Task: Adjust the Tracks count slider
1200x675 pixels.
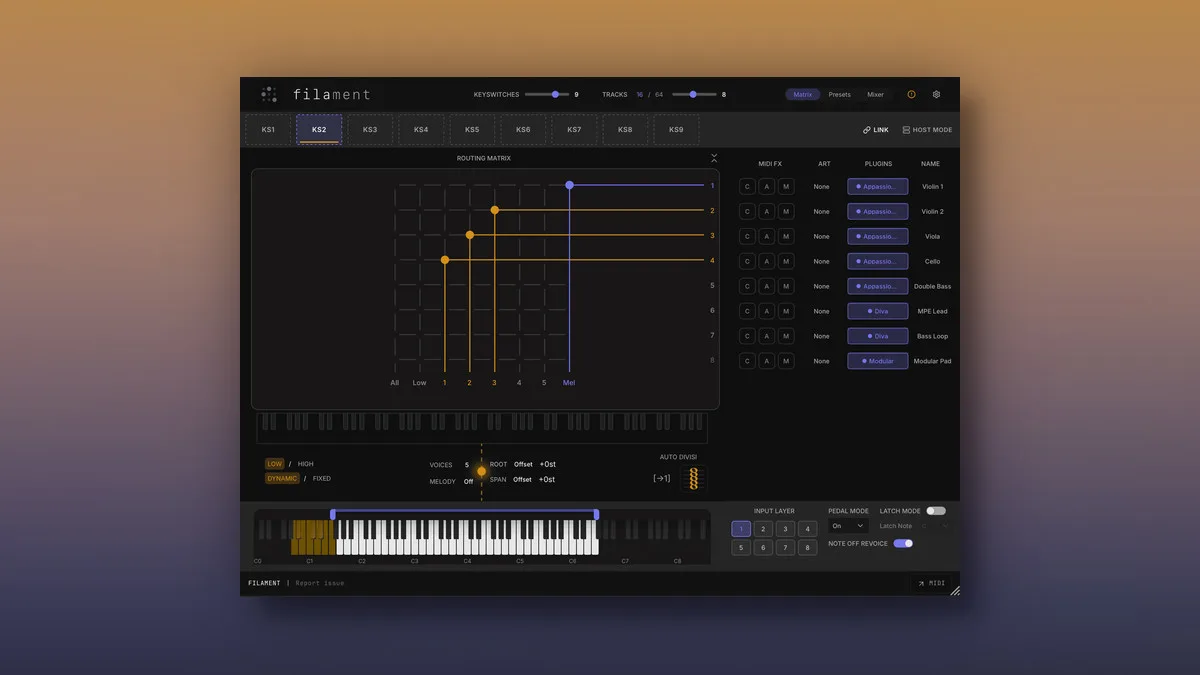Action: (x=694, y=94)
